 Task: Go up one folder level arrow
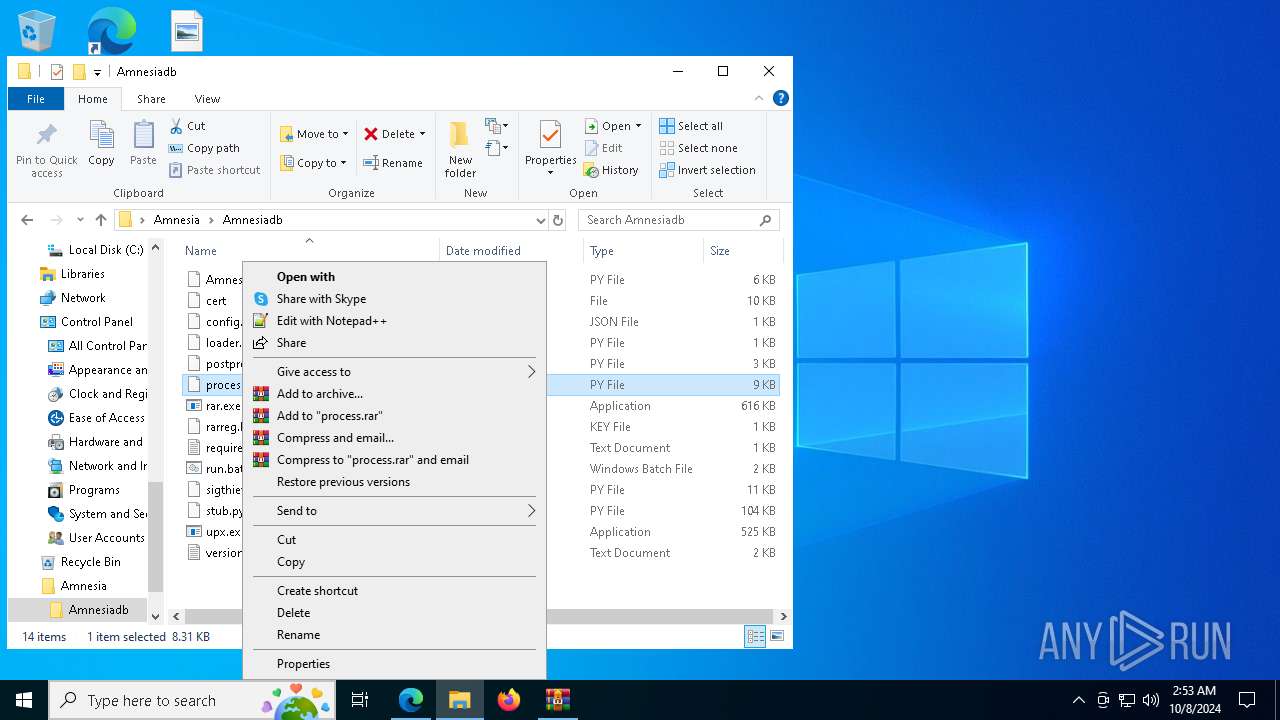tap(100, 220)
